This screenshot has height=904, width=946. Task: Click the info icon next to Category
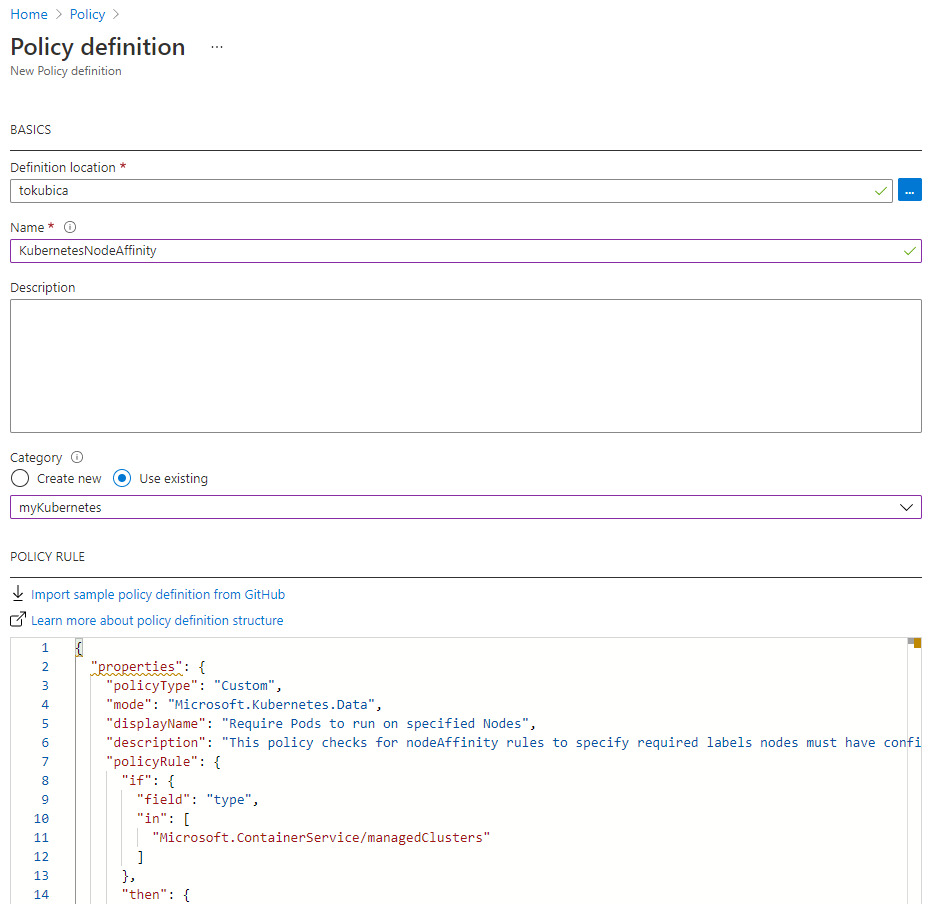coord(77,457)
